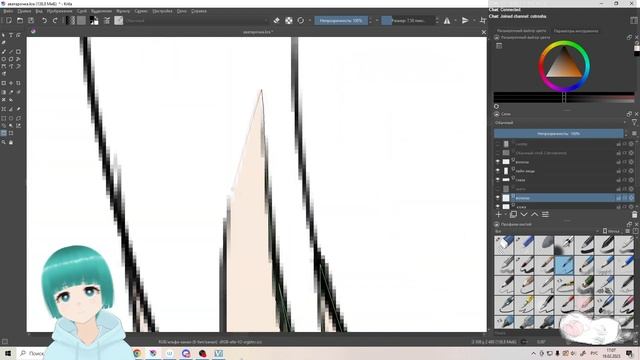Screen dimensions: 640x360
Task: Move the layer down in the stack
Action: (524, 214)
